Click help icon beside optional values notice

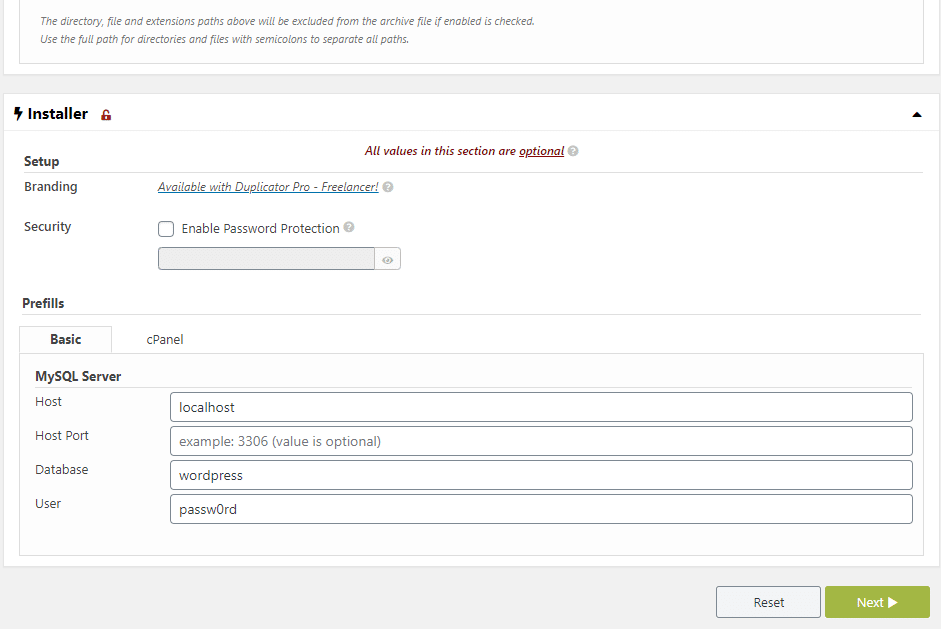tap(573, 151)
